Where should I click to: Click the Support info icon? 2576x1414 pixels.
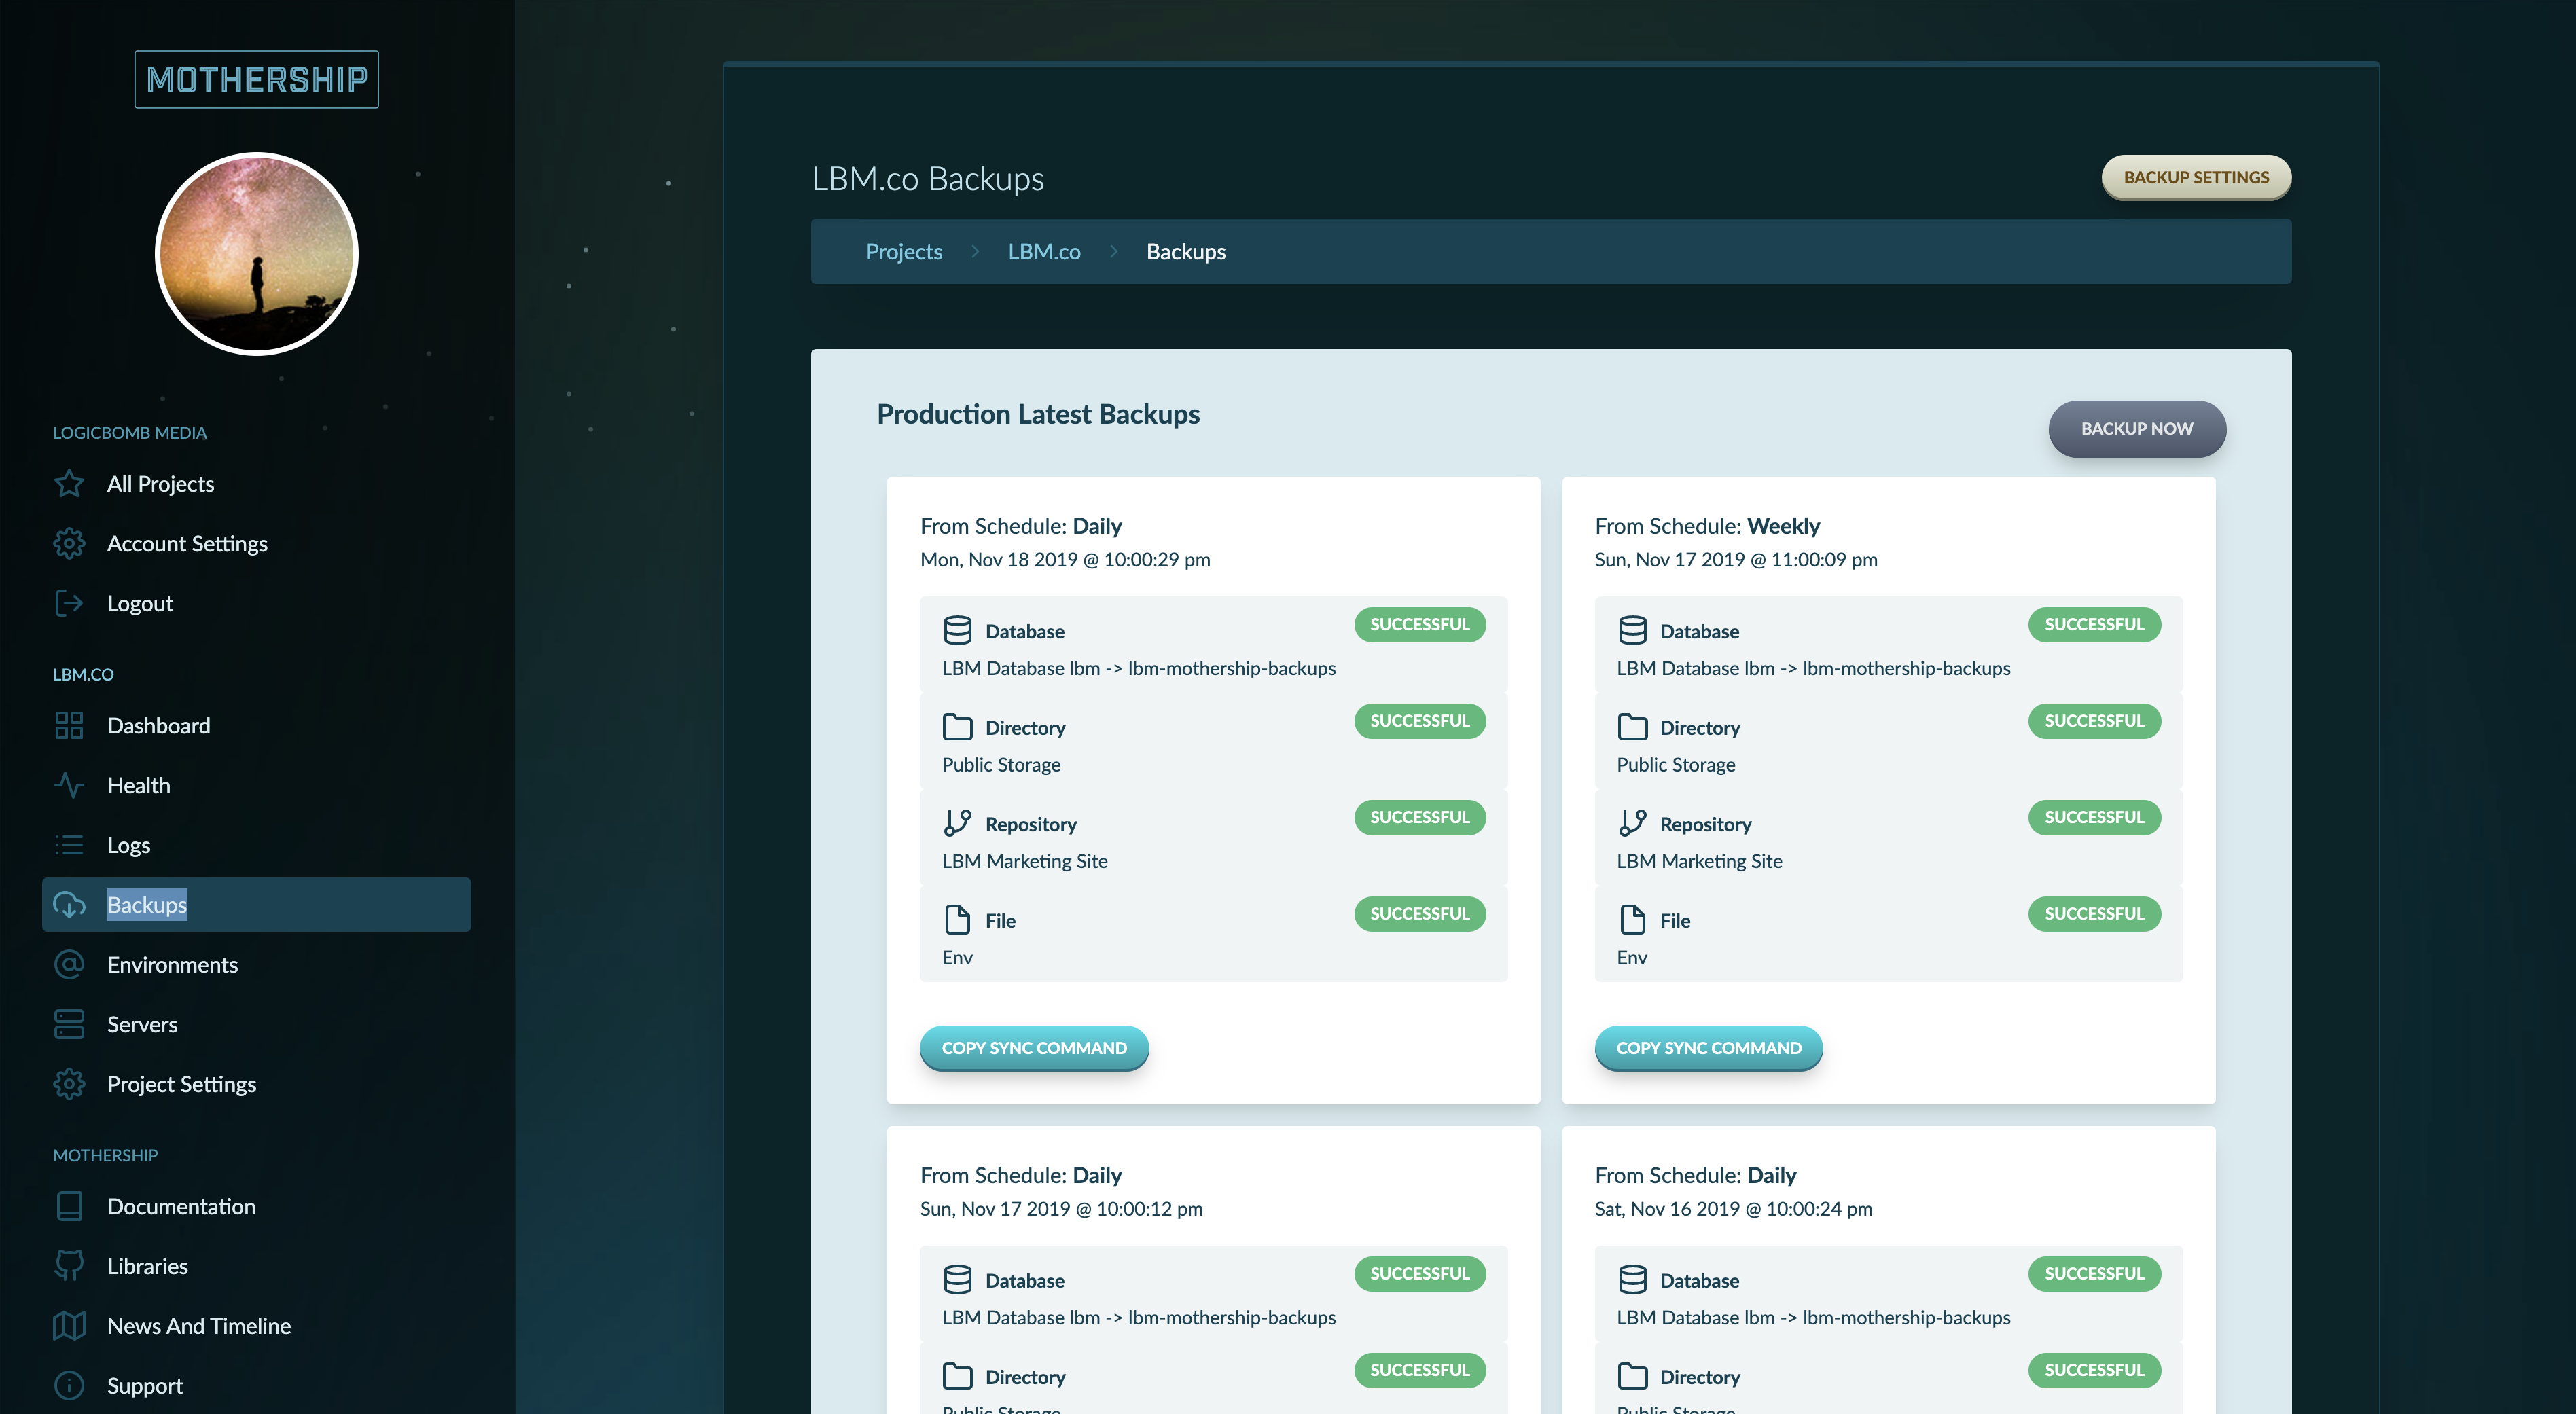pyautogui.click(x=68, y=1385)
